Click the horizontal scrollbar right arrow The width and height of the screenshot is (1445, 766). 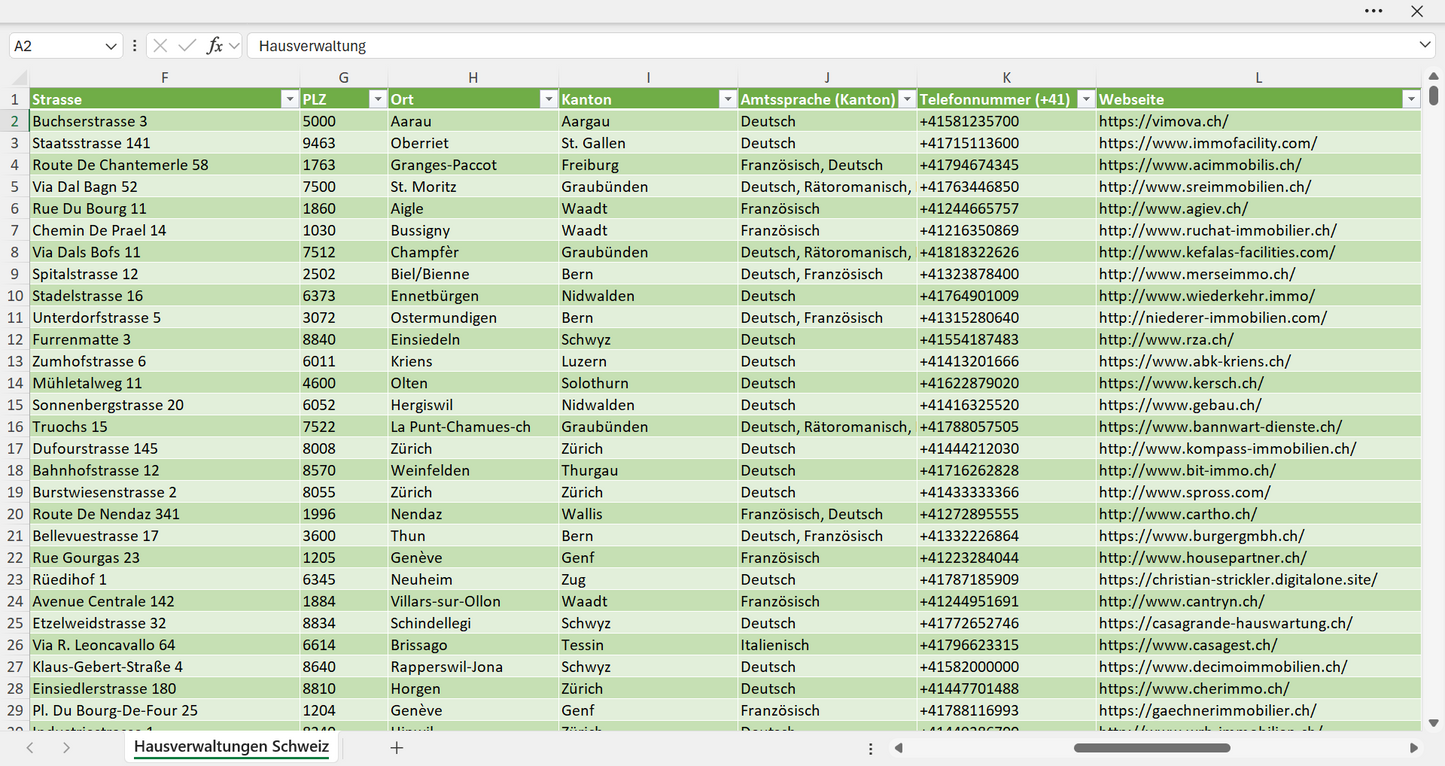1414,748
